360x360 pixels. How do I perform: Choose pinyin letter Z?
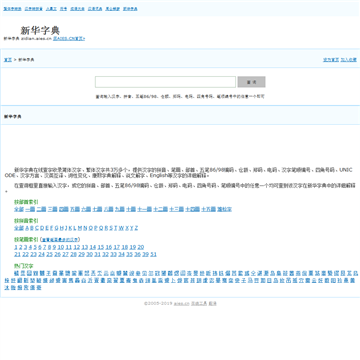coord(136,228)
